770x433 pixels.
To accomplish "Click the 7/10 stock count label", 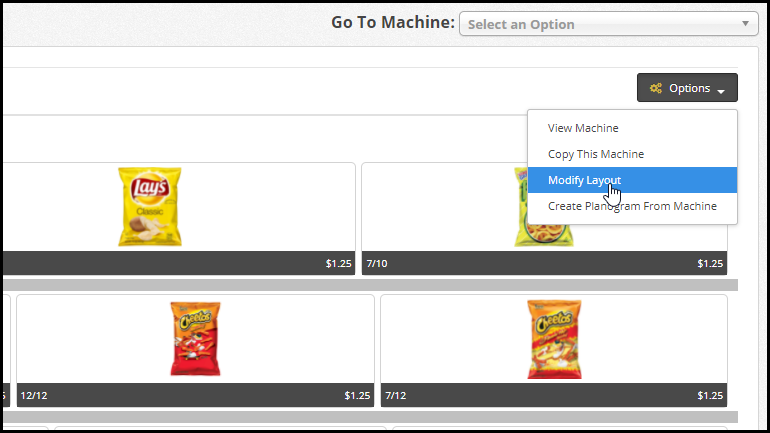I will [x=377, y=264].
